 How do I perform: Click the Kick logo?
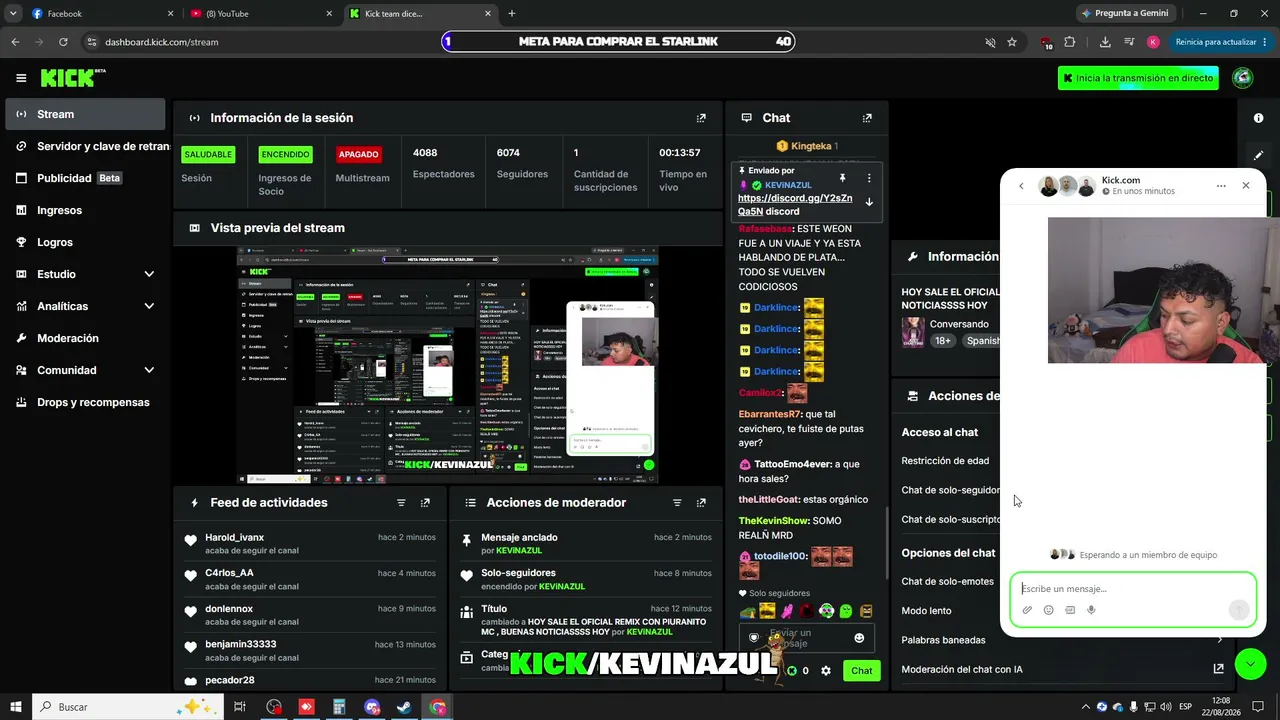(73, 78)
